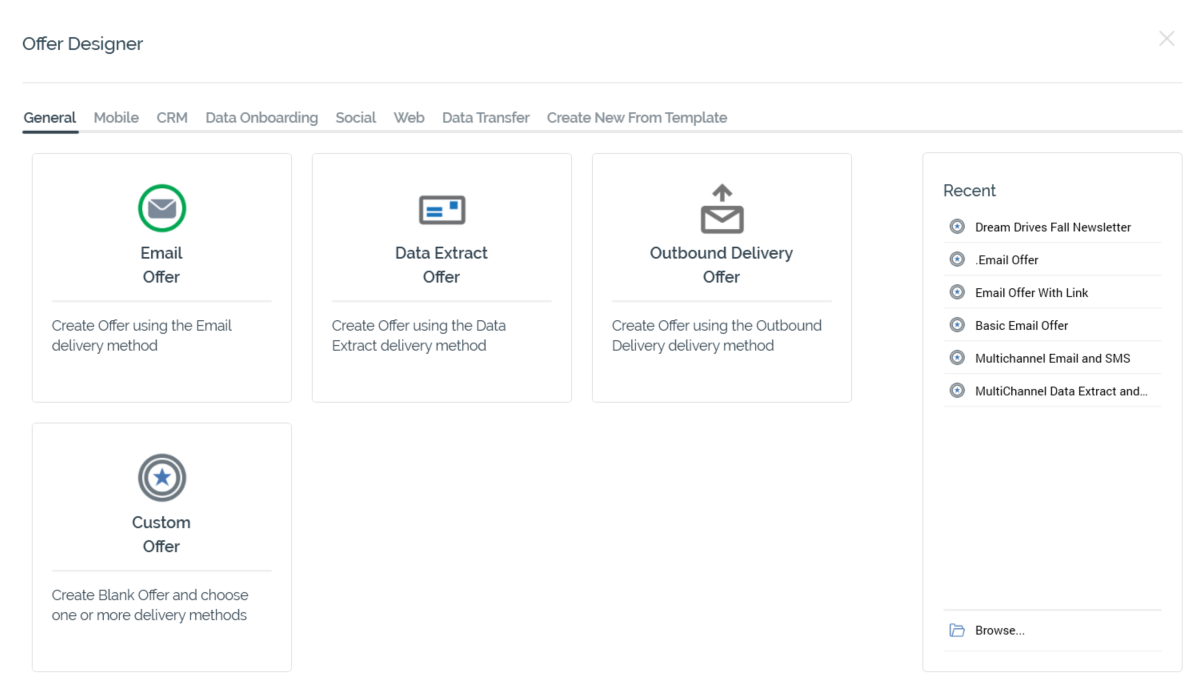1201x694 pixels.
Task: Open recent item .Email Offer
Action: tap(1006, 260)
